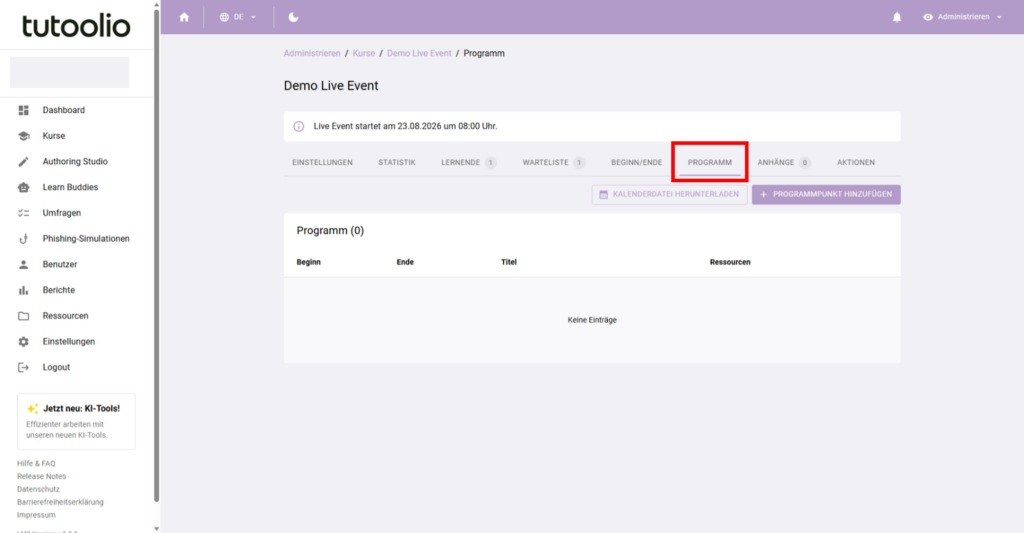Open the Datenschutz link
The height and width of the screenshot is (533, 1024).
tap(38, 489)
